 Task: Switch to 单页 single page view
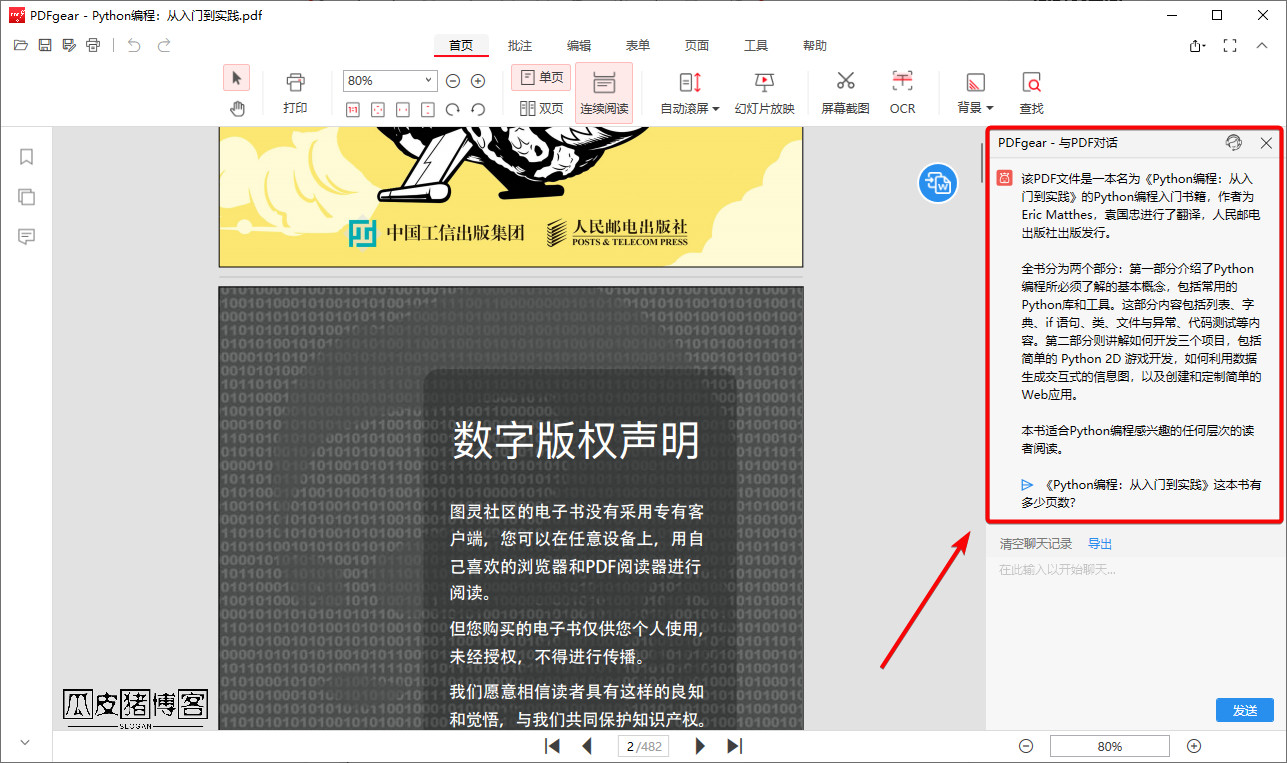point(541,78)
